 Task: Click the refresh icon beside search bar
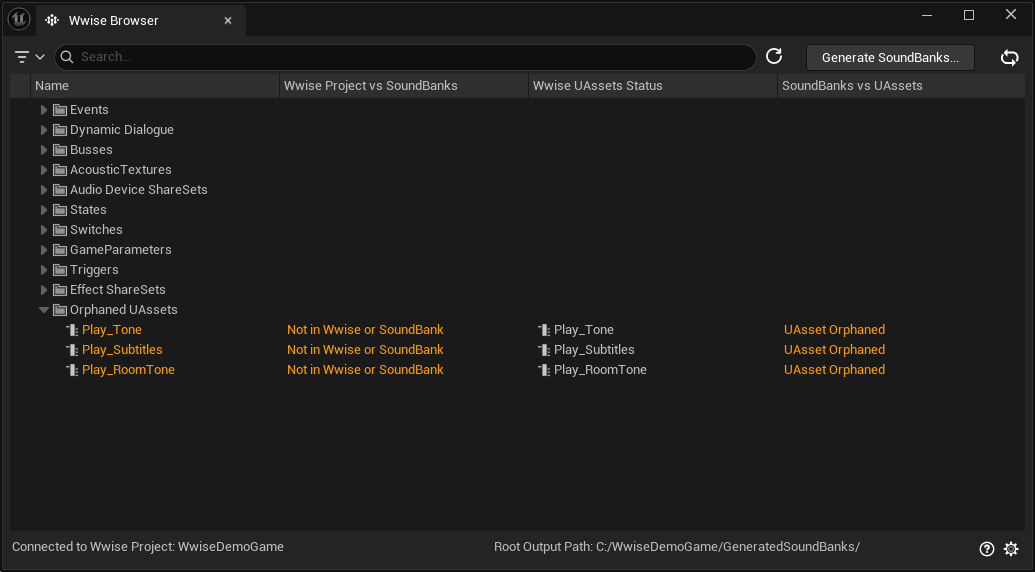[774, 57]
